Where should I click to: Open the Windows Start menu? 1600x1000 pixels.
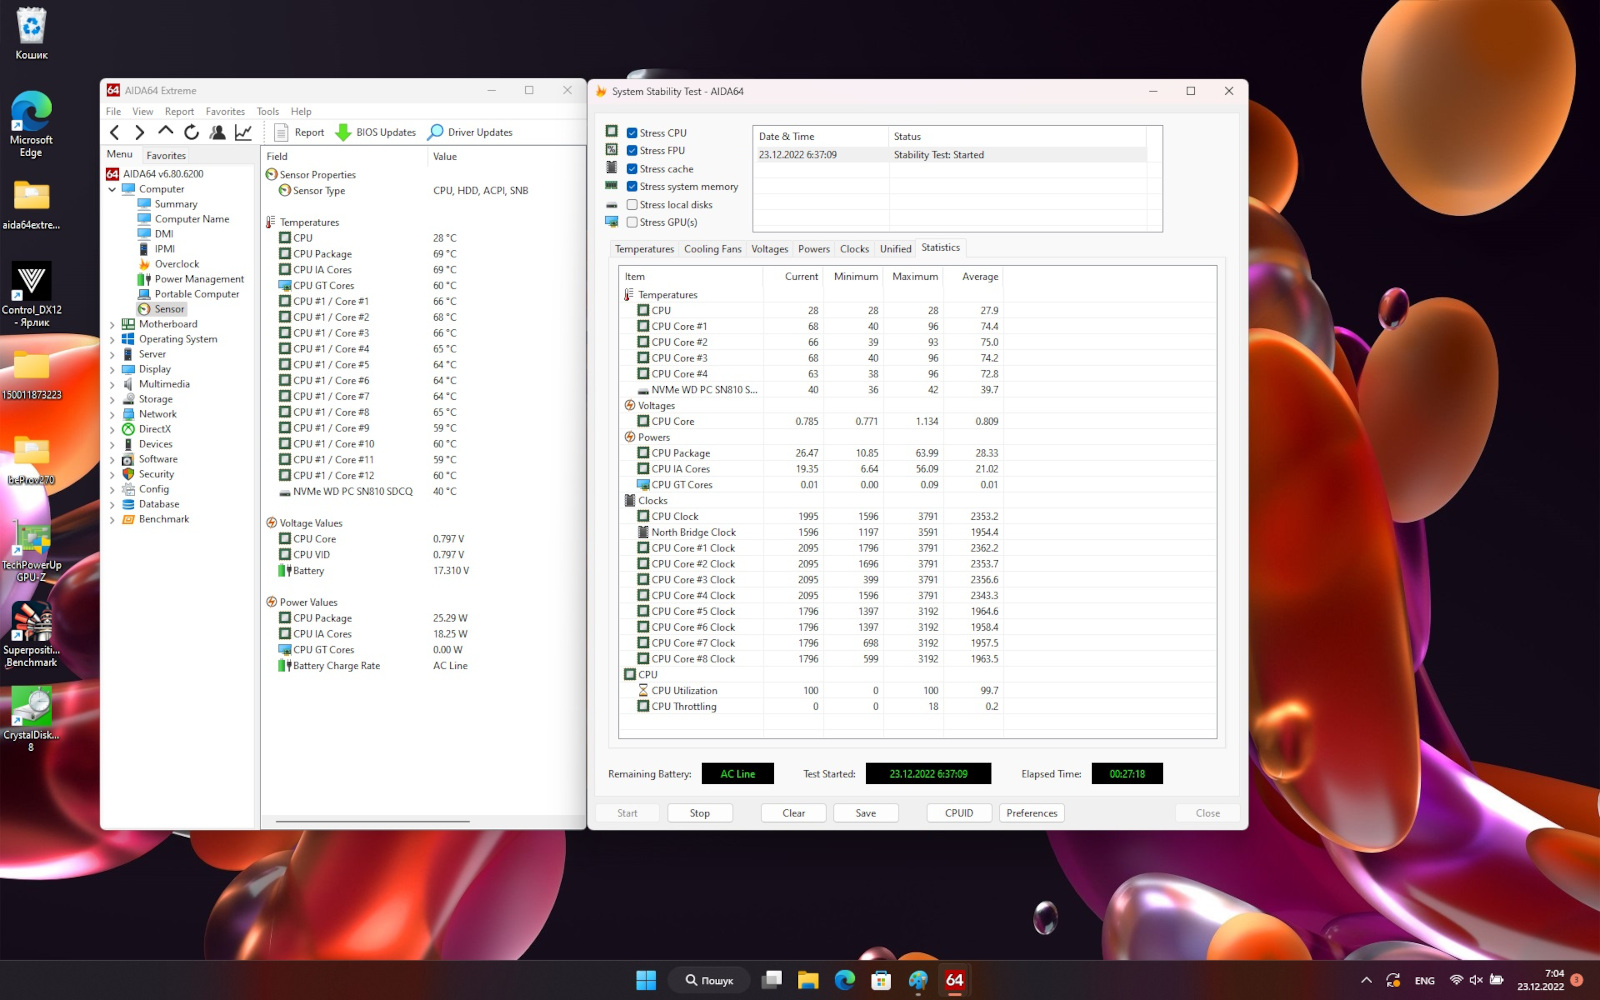(x=646, y=980)
